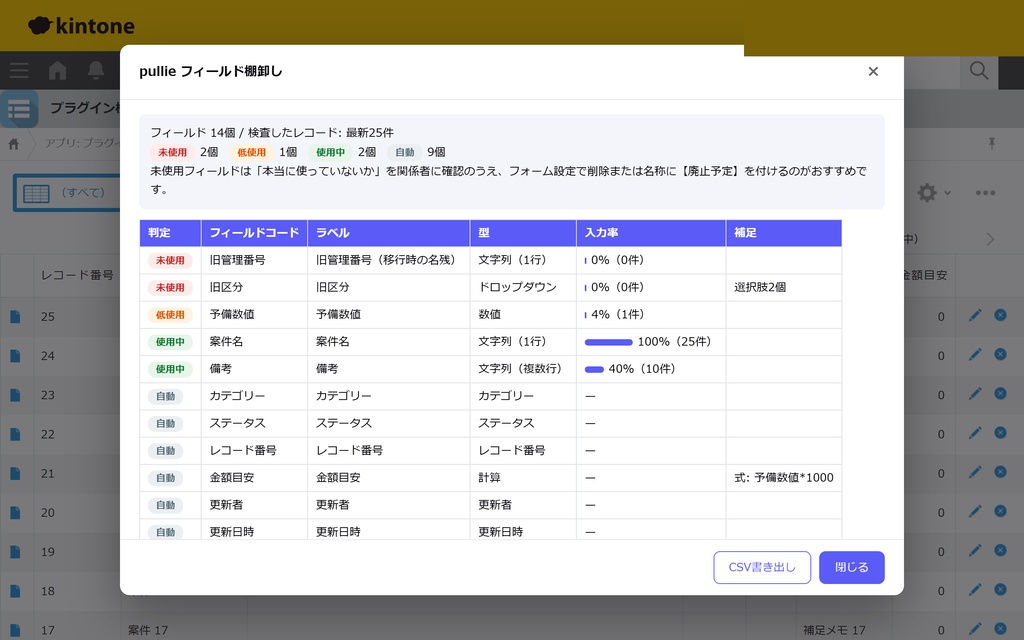Click the 旧管理番号（移行時の名残） label cell
This screenshot has height=640, width=1024.
click(x=389, y=261)
